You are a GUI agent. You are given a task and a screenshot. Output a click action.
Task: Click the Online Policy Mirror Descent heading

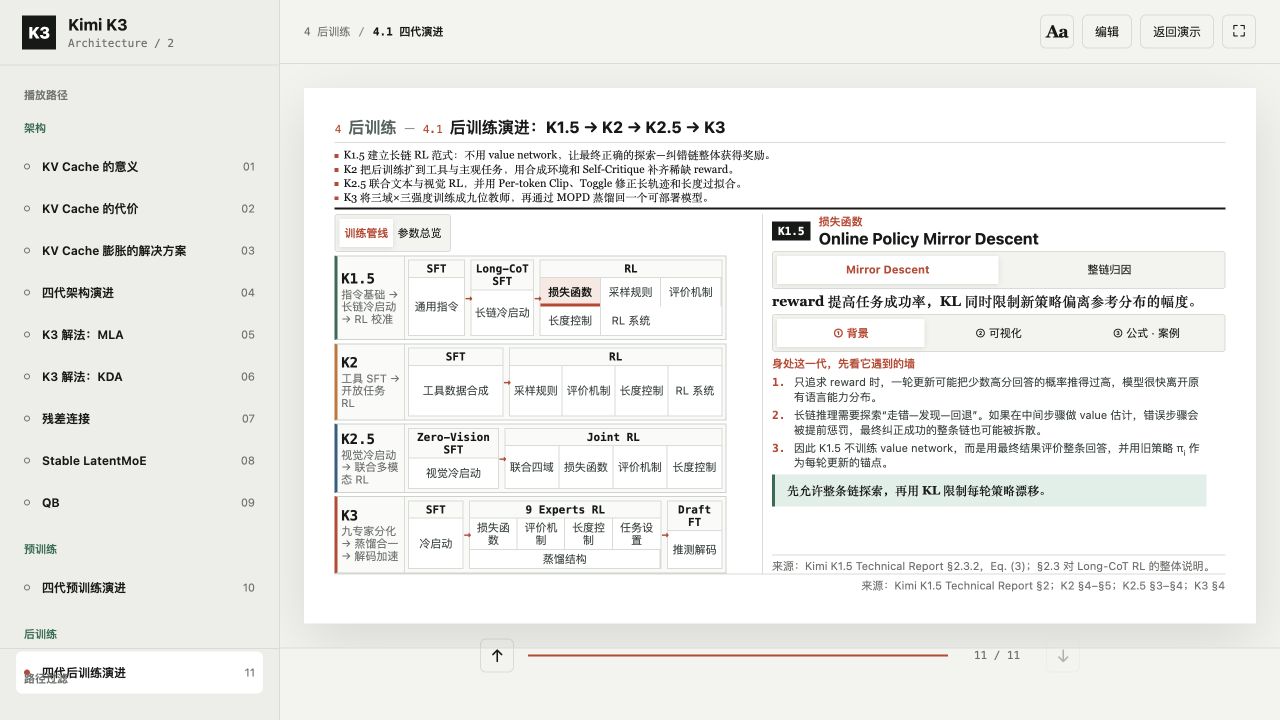[929, 239]
